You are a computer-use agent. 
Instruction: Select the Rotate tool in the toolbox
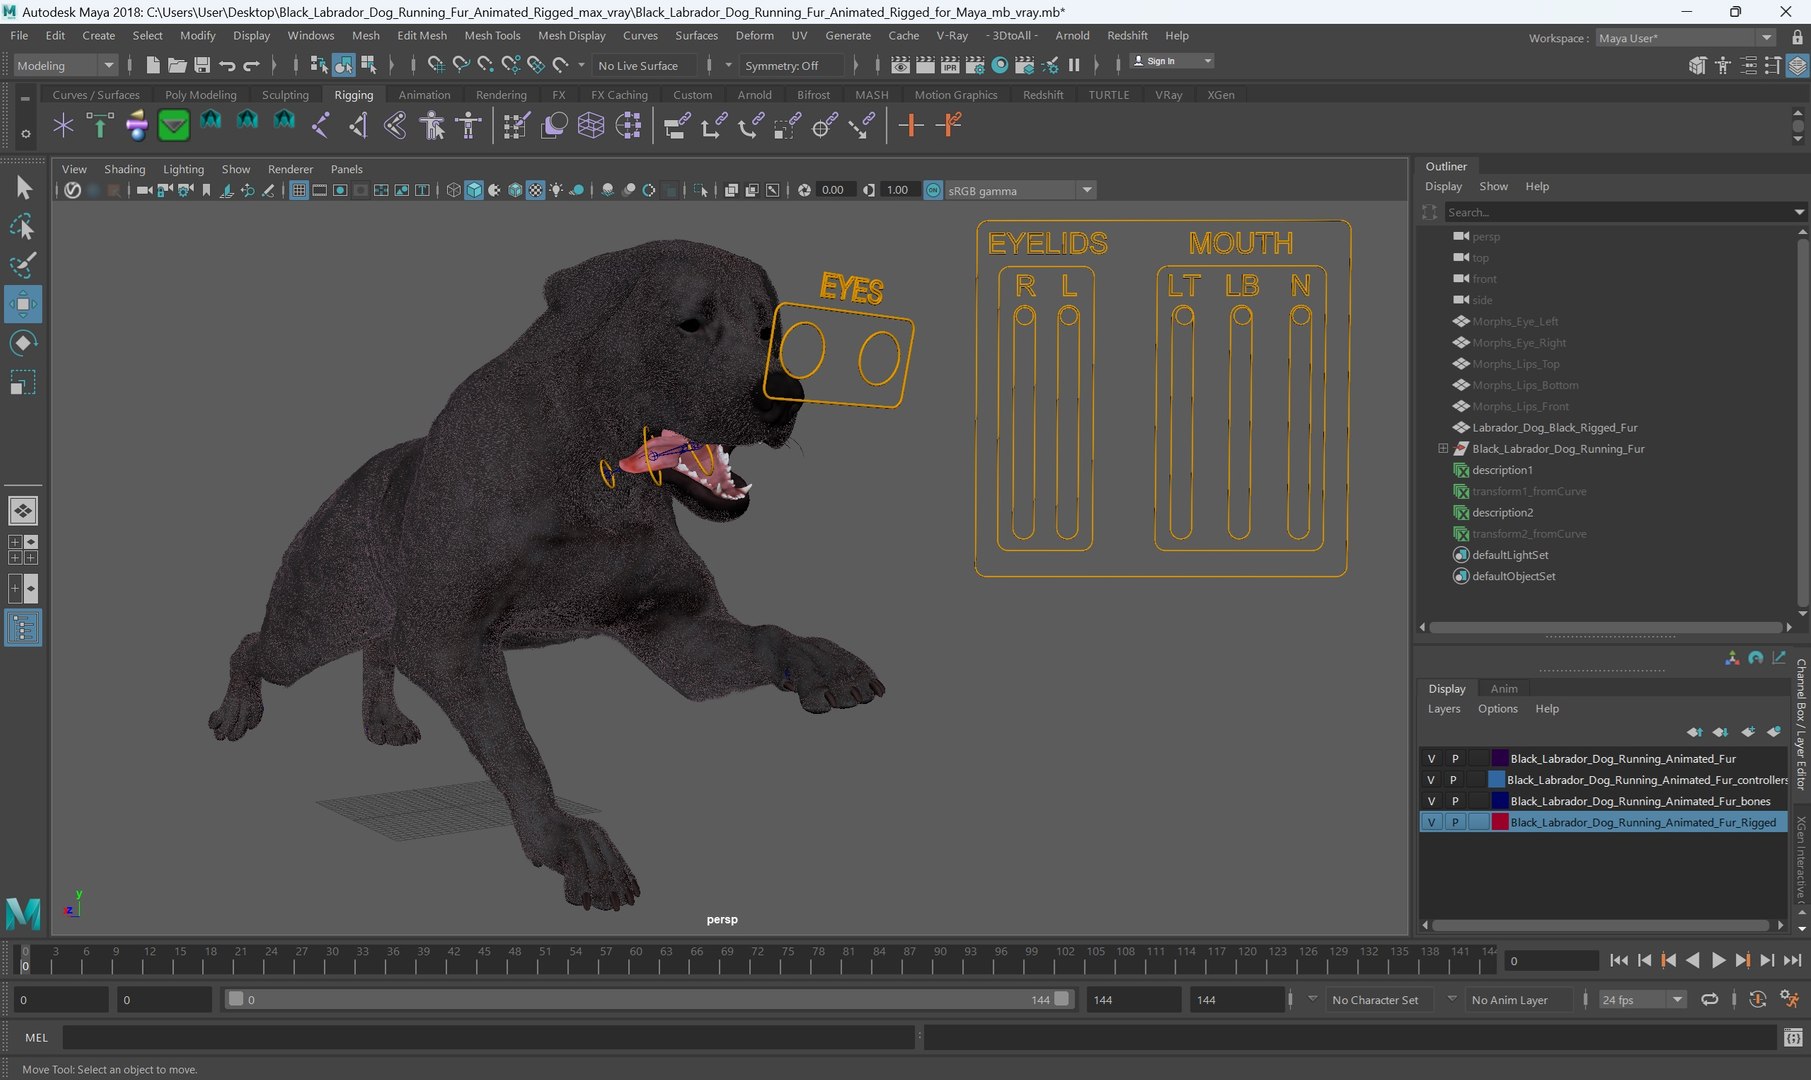point(23,343)
